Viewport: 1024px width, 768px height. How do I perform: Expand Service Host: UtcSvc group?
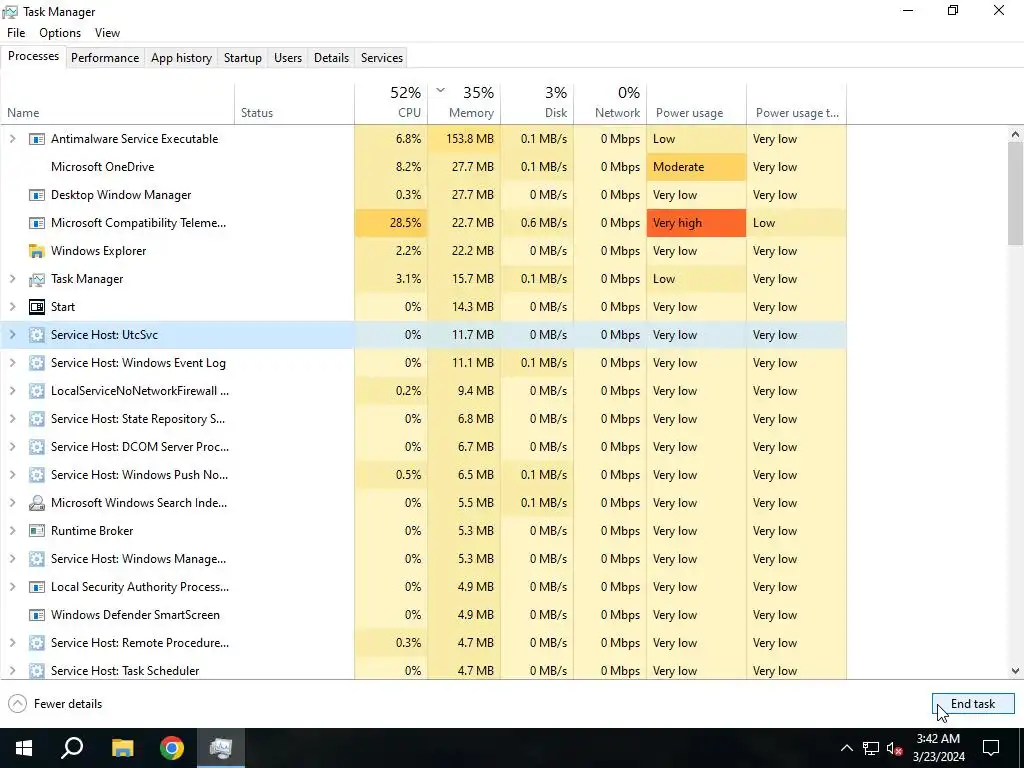pyautogui.click(x=12, y=335)
